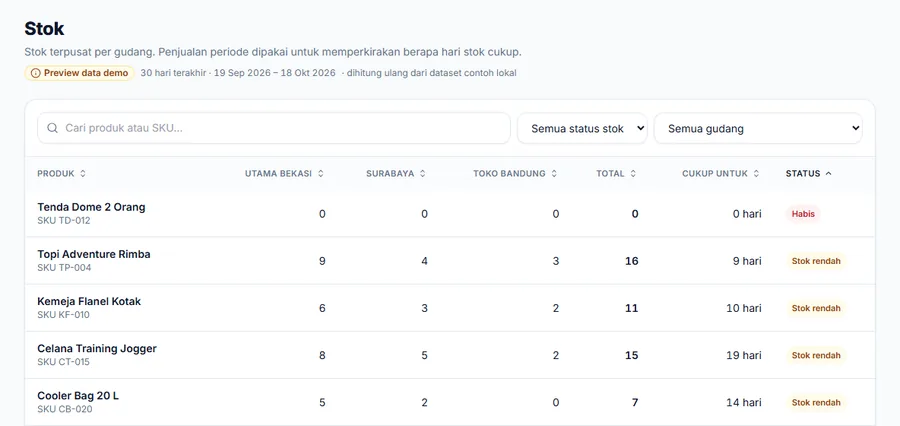Click the total 15 for Celana Training Jogger
The width and height of the screenshot is (900, 426).
click(631, 355)
